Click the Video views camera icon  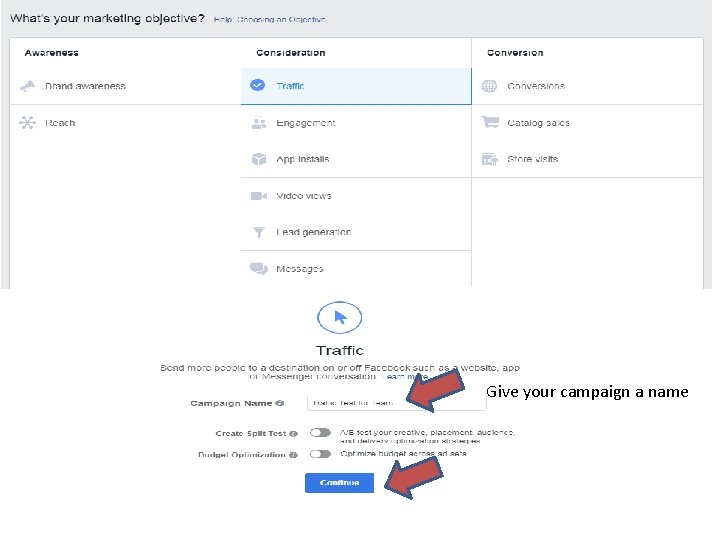tap(259, 196)
